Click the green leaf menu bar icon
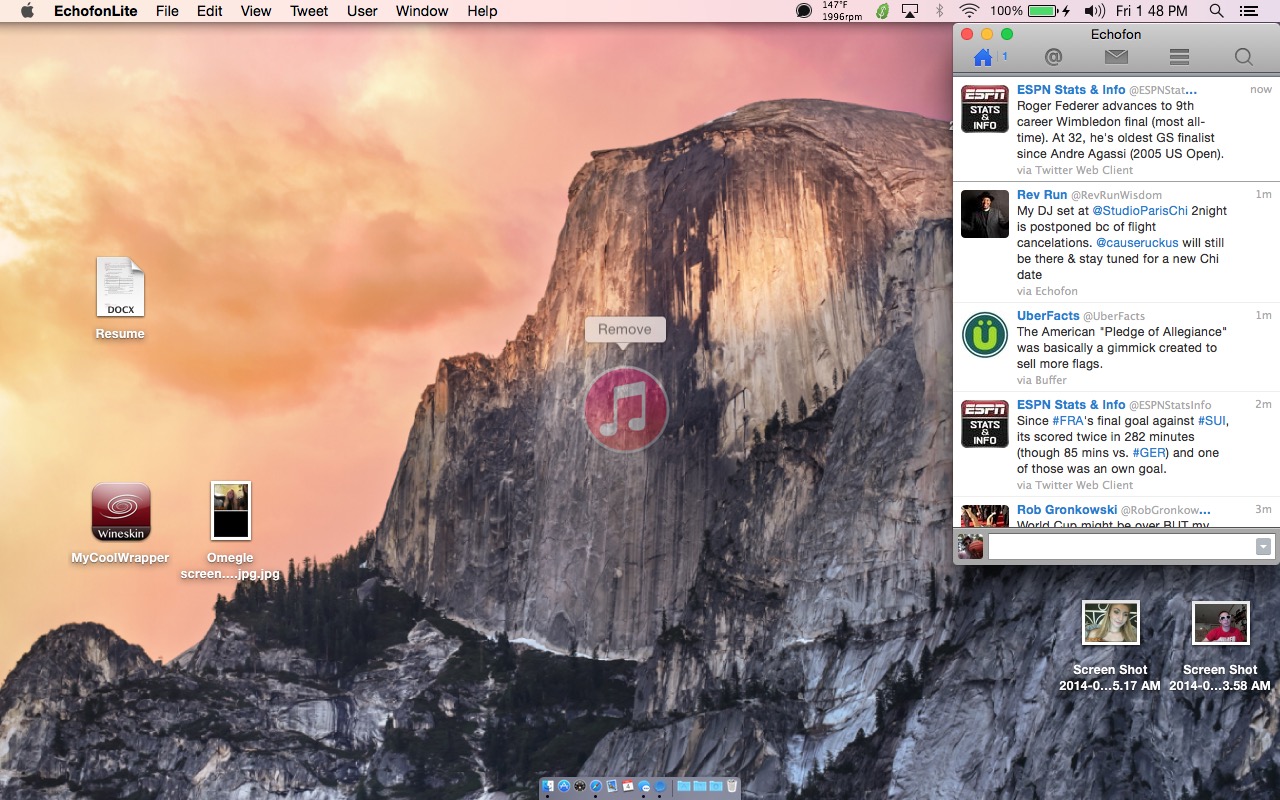This screenshot has width=1280, height=800. (x=882, y=11)
